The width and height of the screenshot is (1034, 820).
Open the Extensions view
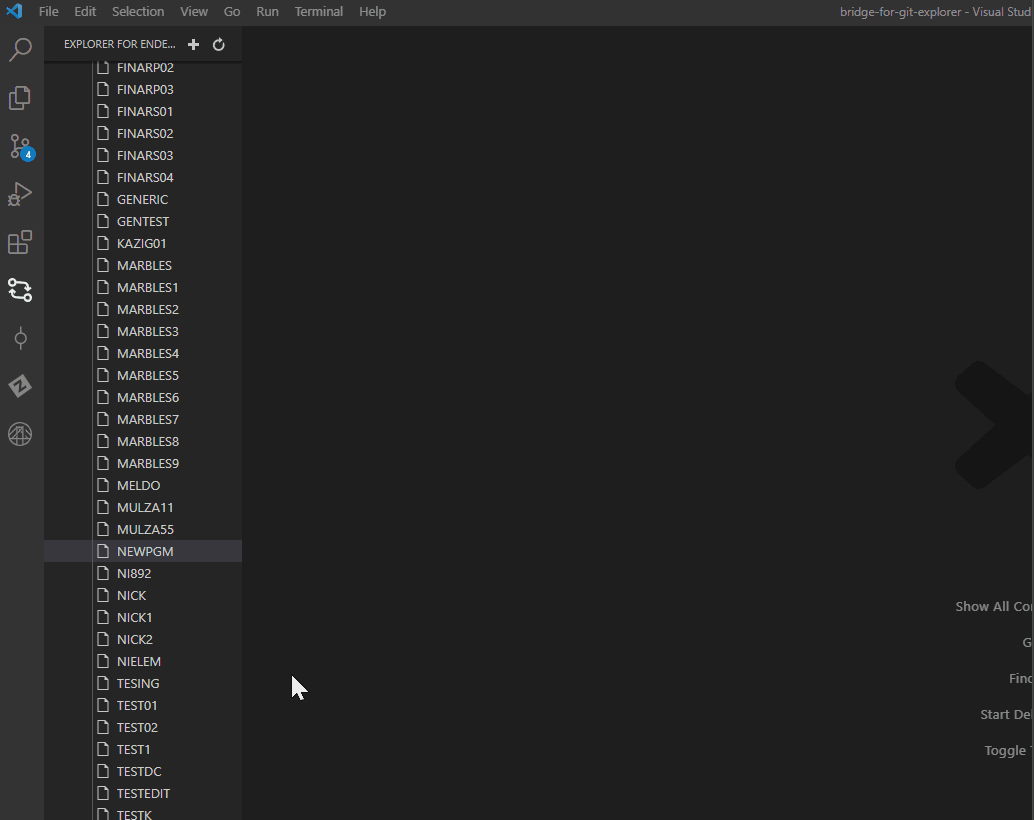[x=20, y=242]
